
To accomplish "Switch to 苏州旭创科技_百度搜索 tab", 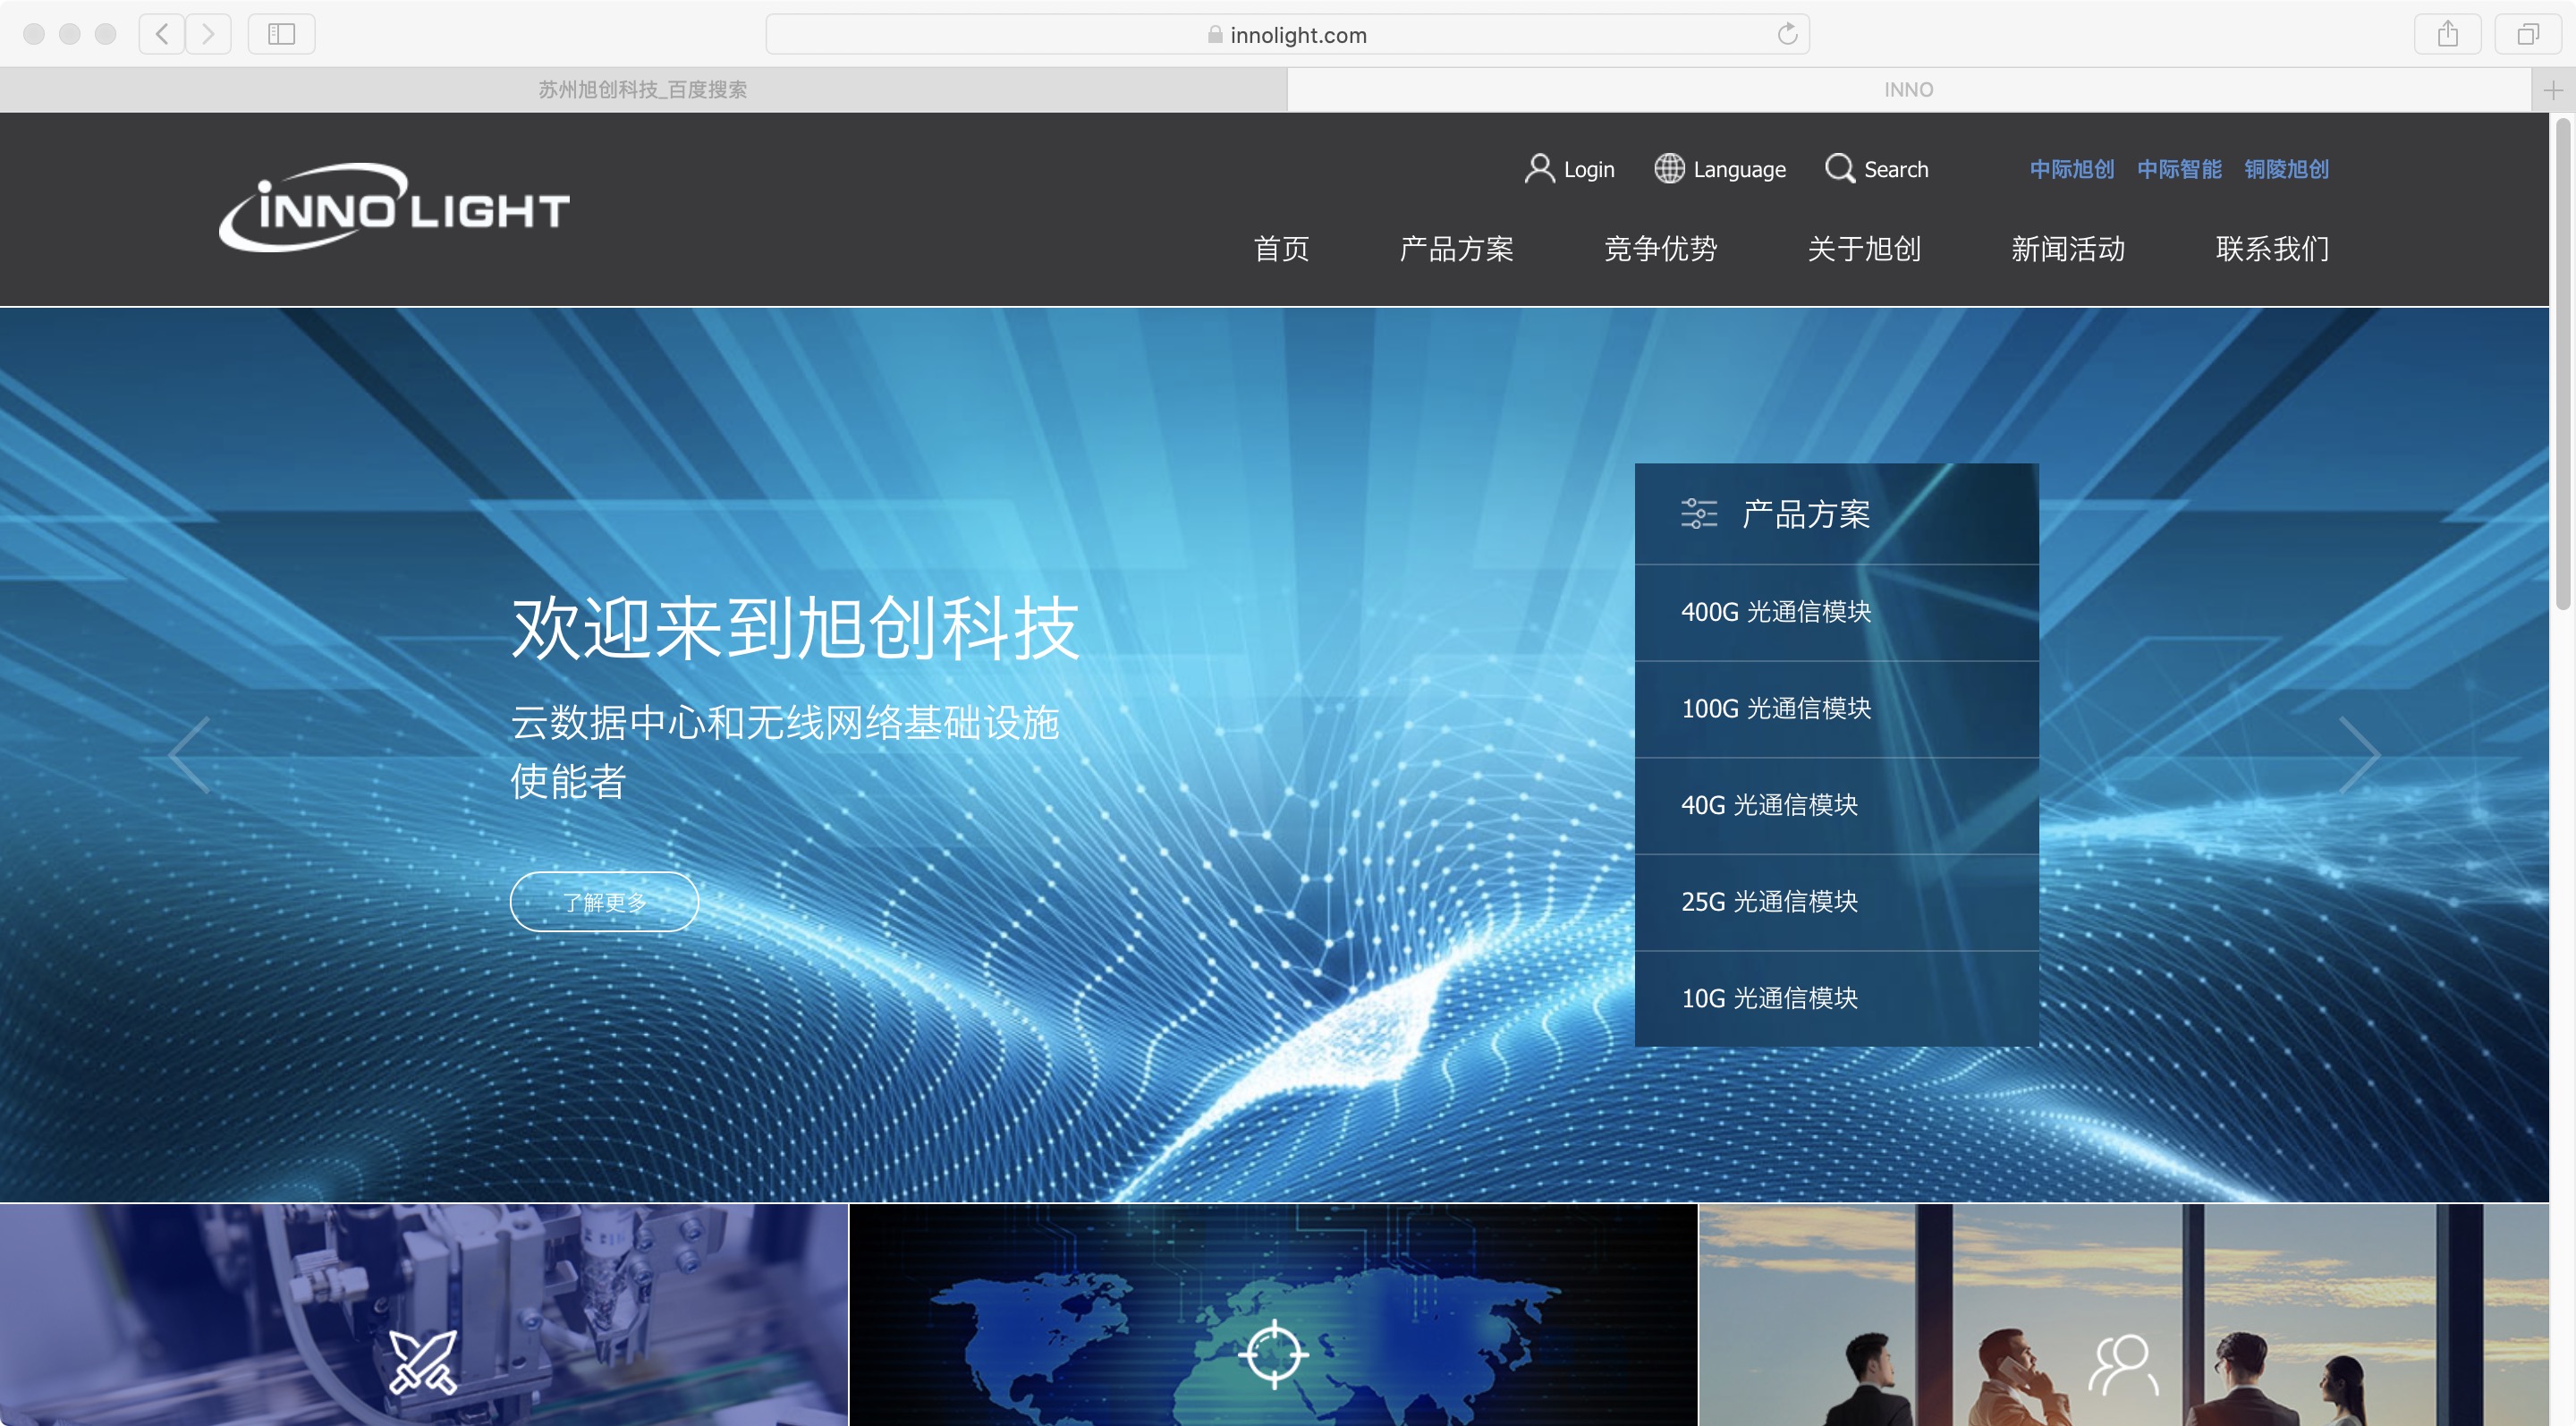I will [643, 90].
